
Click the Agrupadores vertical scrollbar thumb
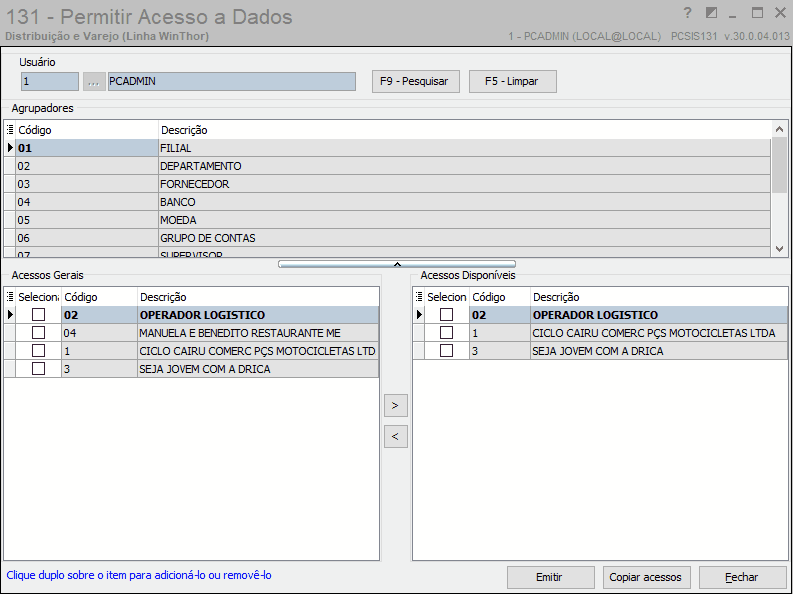coord(779,165)
